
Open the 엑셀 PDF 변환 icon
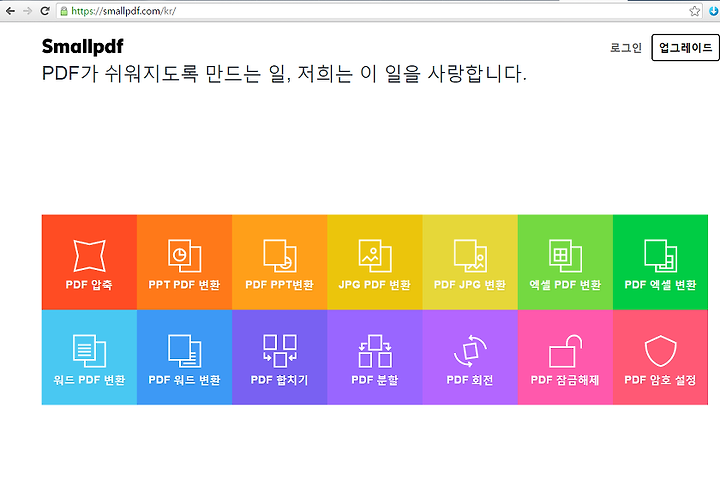point(565,256)
